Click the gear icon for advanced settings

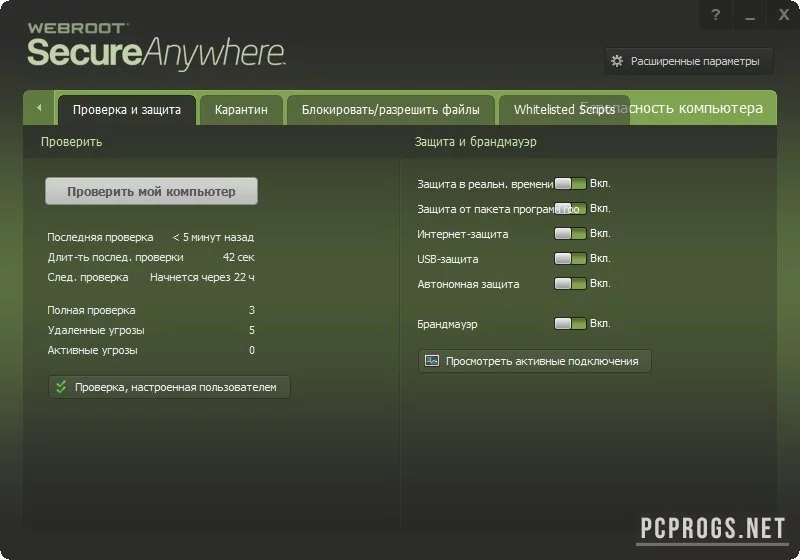(x=617, y=61)
